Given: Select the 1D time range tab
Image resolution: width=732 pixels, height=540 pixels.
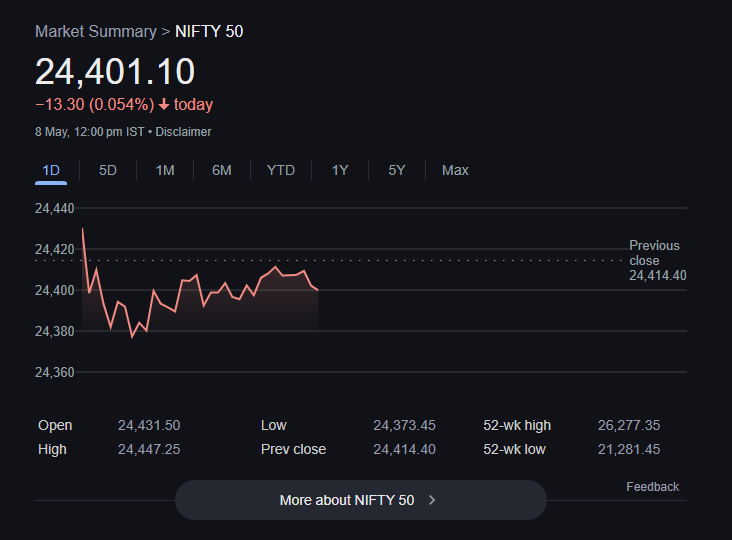Looking at the screenshot, I should tap(51, 170).
